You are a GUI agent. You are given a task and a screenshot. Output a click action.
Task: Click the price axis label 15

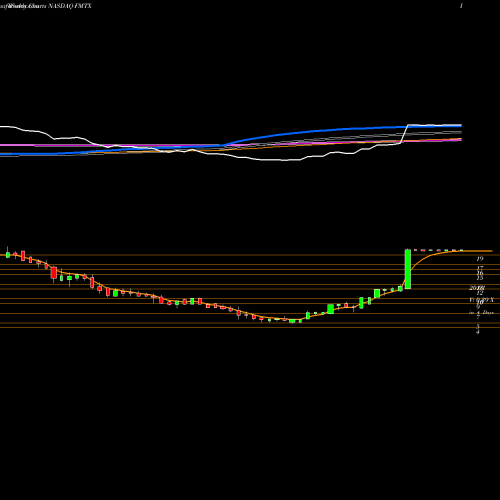click(x=480, y=278)
